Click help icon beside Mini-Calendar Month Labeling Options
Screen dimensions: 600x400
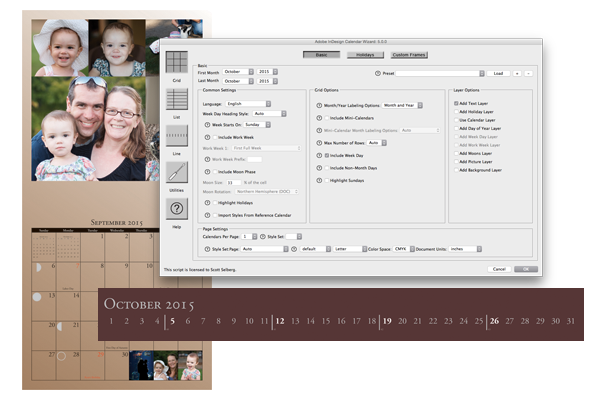point(319,131)
